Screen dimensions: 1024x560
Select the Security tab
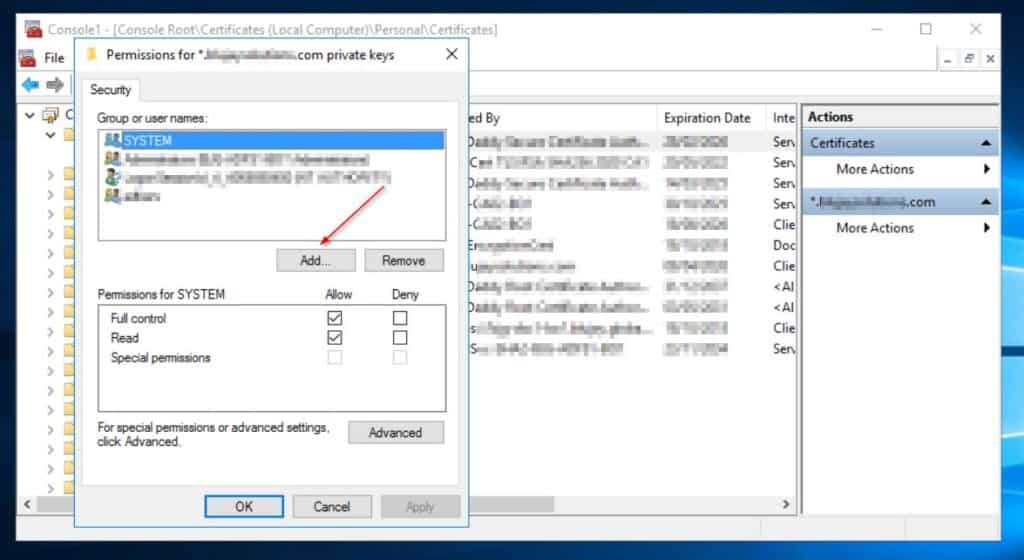[110, 90]
